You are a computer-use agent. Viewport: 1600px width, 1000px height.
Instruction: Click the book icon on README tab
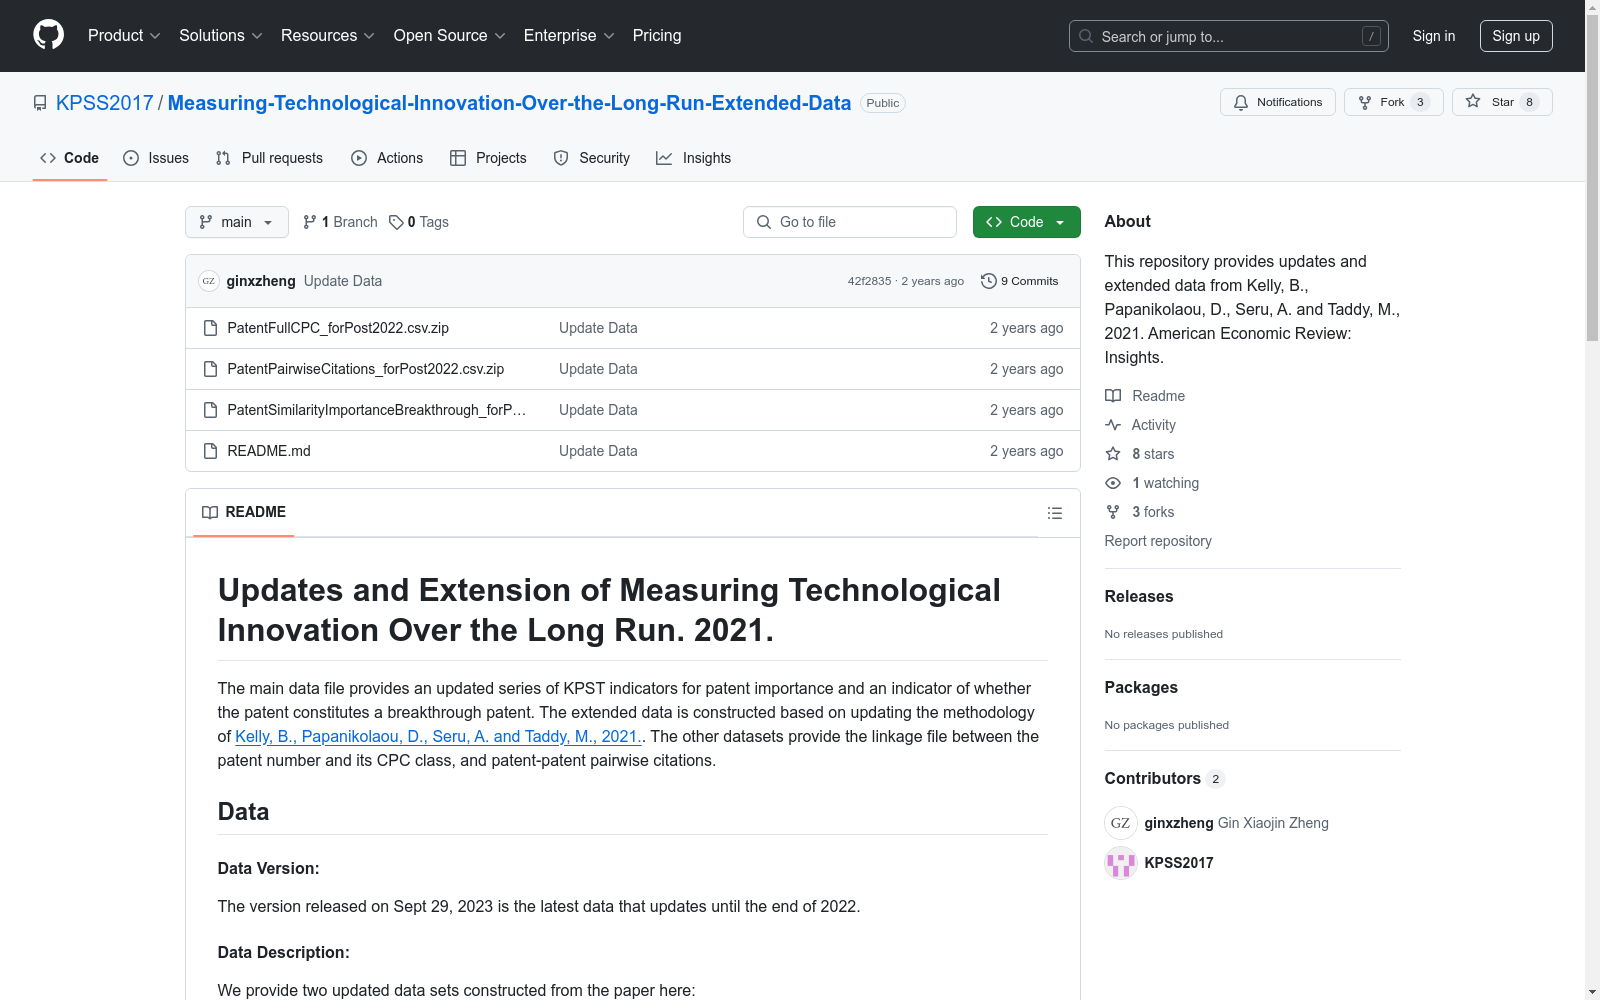(x=210, y=512)
